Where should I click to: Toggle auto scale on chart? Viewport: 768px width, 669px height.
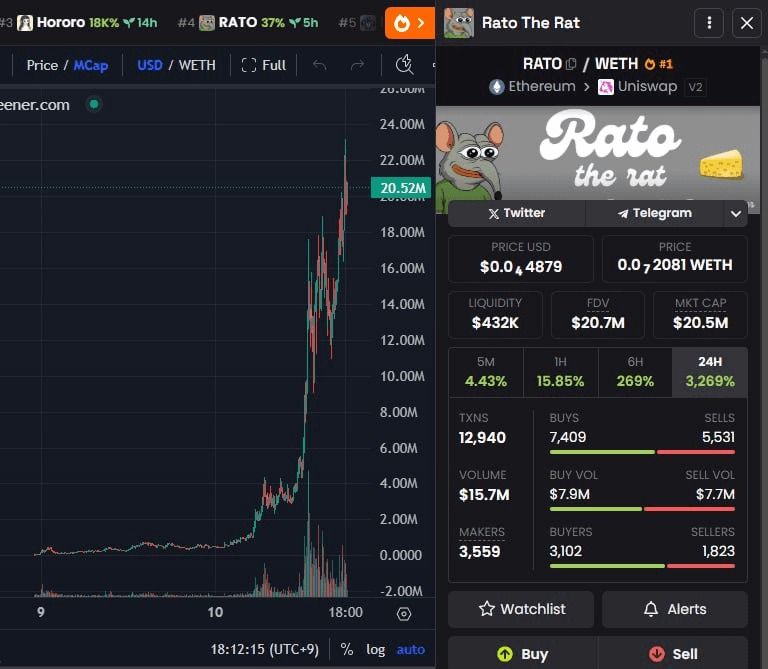pyautogui.click(x=410, y=649)
